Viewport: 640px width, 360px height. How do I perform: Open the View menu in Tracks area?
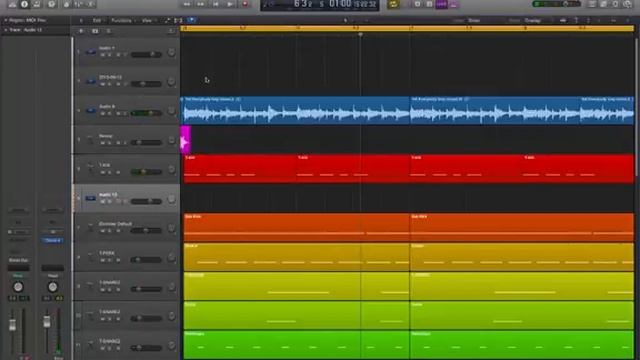(147, 20)
